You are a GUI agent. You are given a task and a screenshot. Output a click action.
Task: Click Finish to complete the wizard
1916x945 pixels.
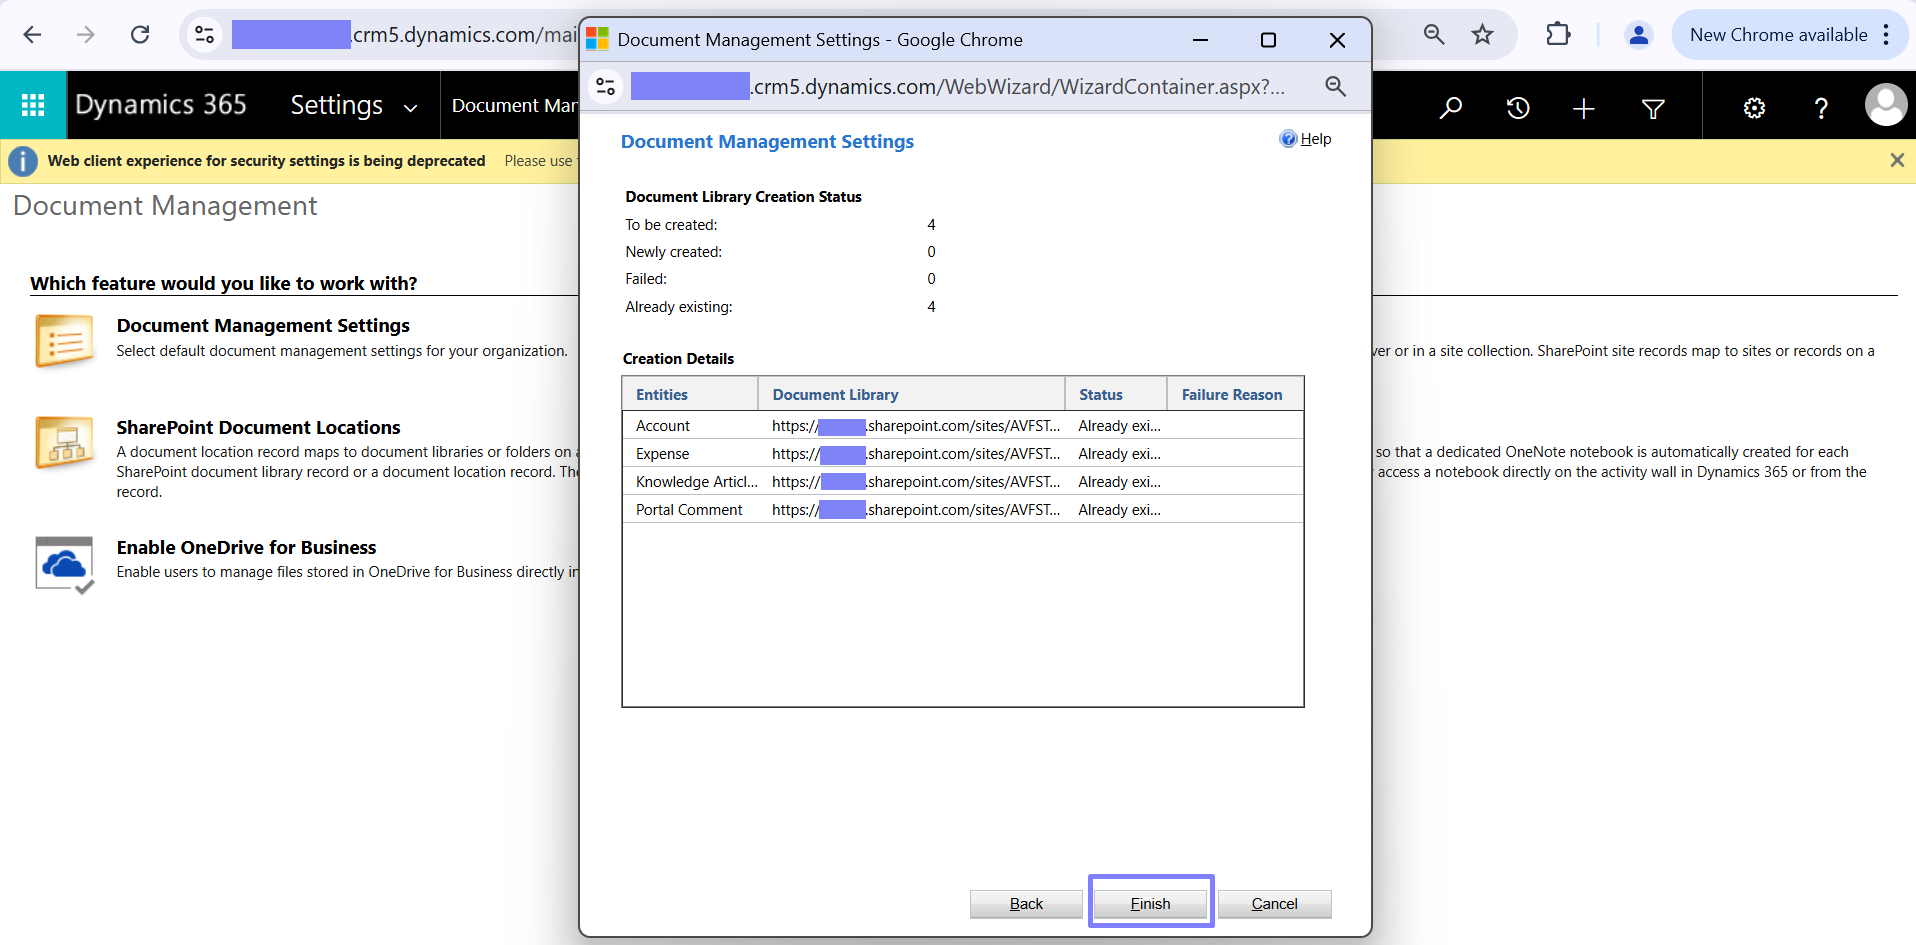(1150, 904)
